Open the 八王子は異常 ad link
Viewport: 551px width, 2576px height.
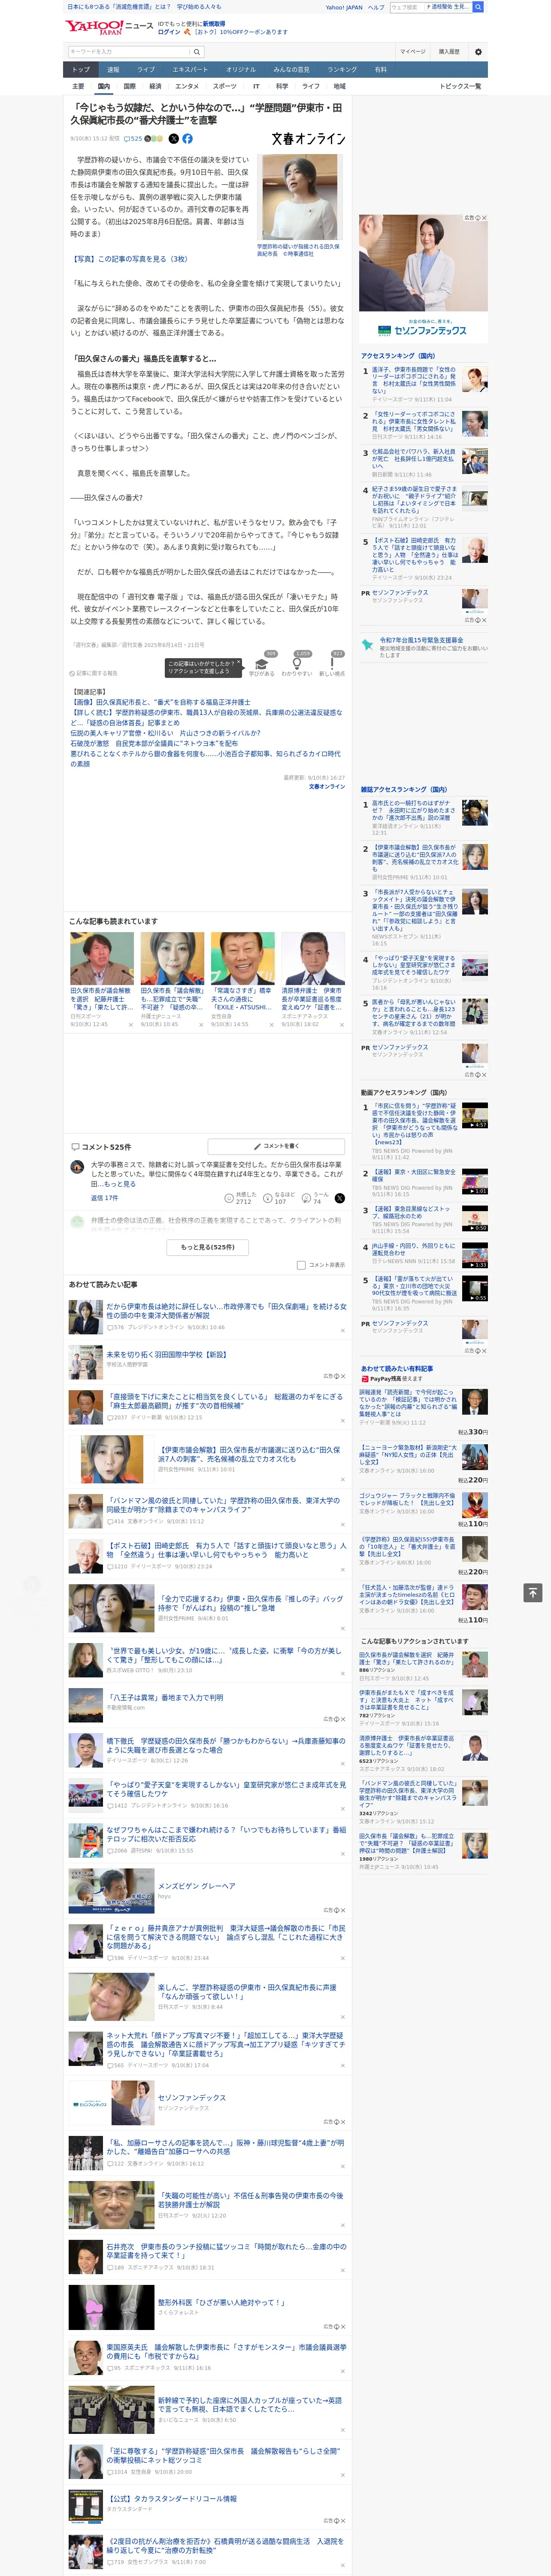click(165, 1698)
